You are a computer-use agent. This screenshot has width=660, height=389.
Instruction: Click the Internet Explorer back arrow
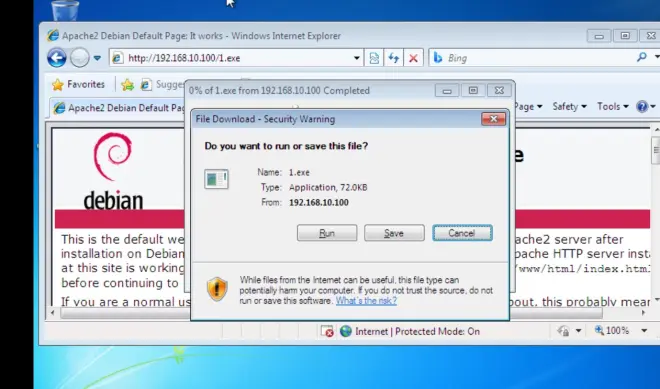coord(56,58)
